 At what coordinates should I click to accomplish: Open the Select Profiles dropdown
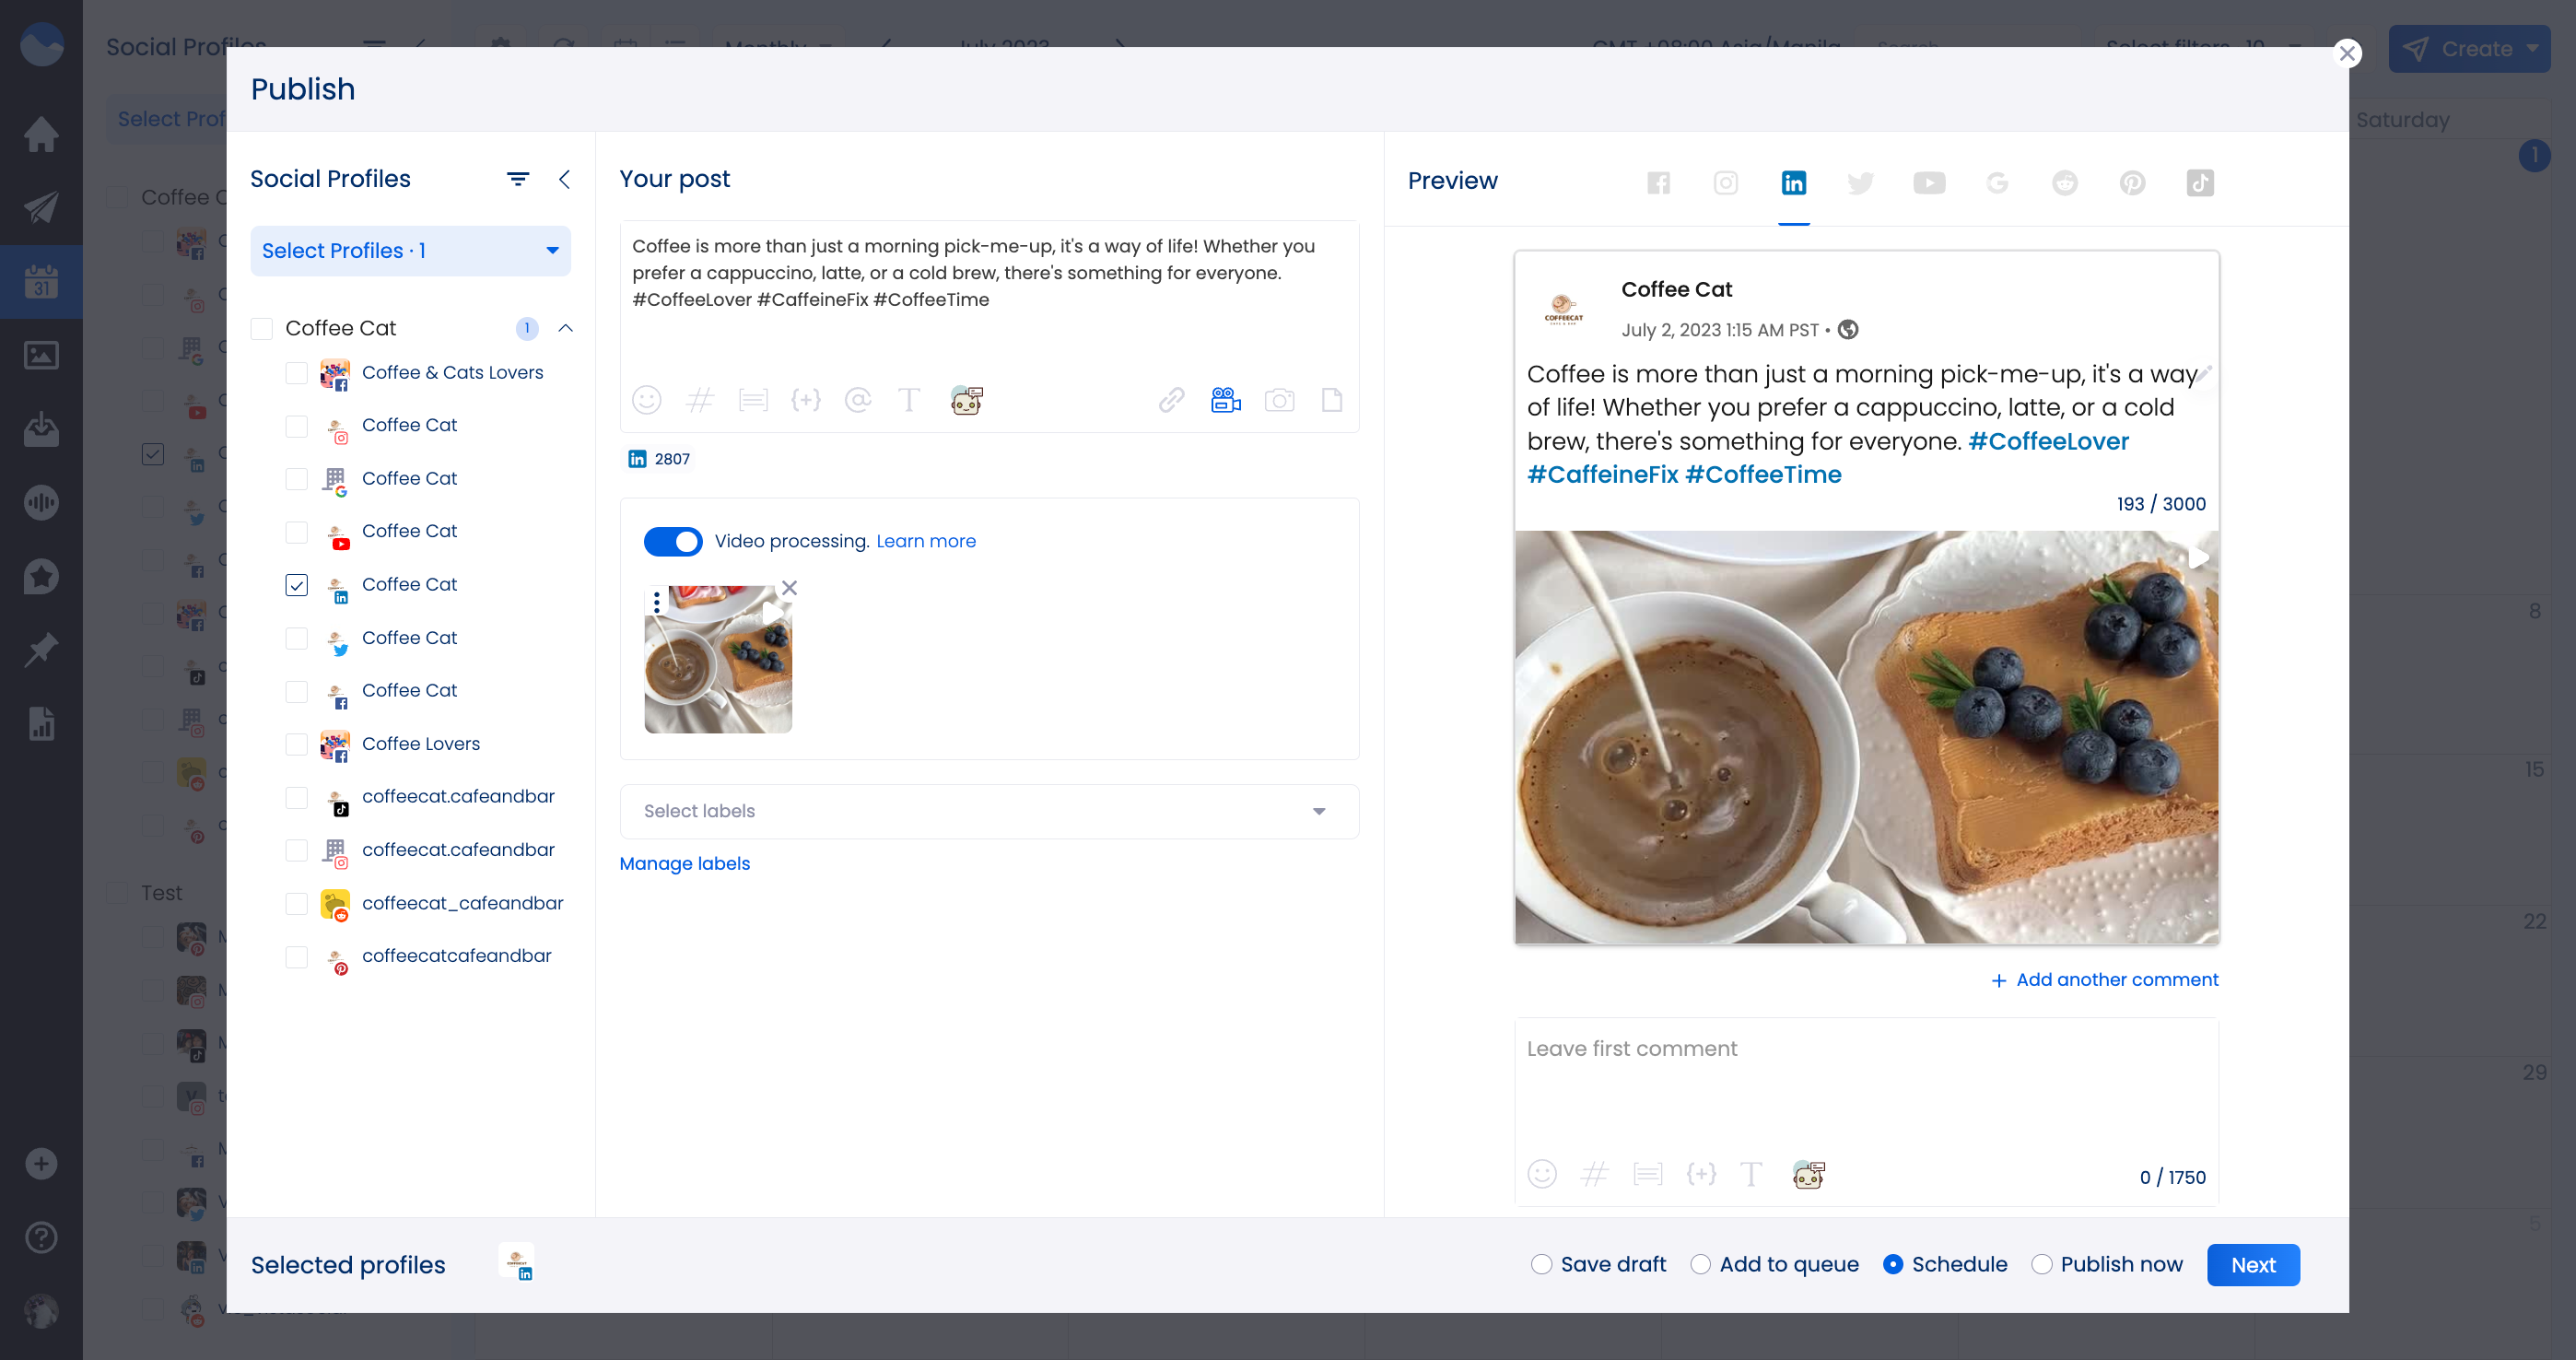(410, 251)
